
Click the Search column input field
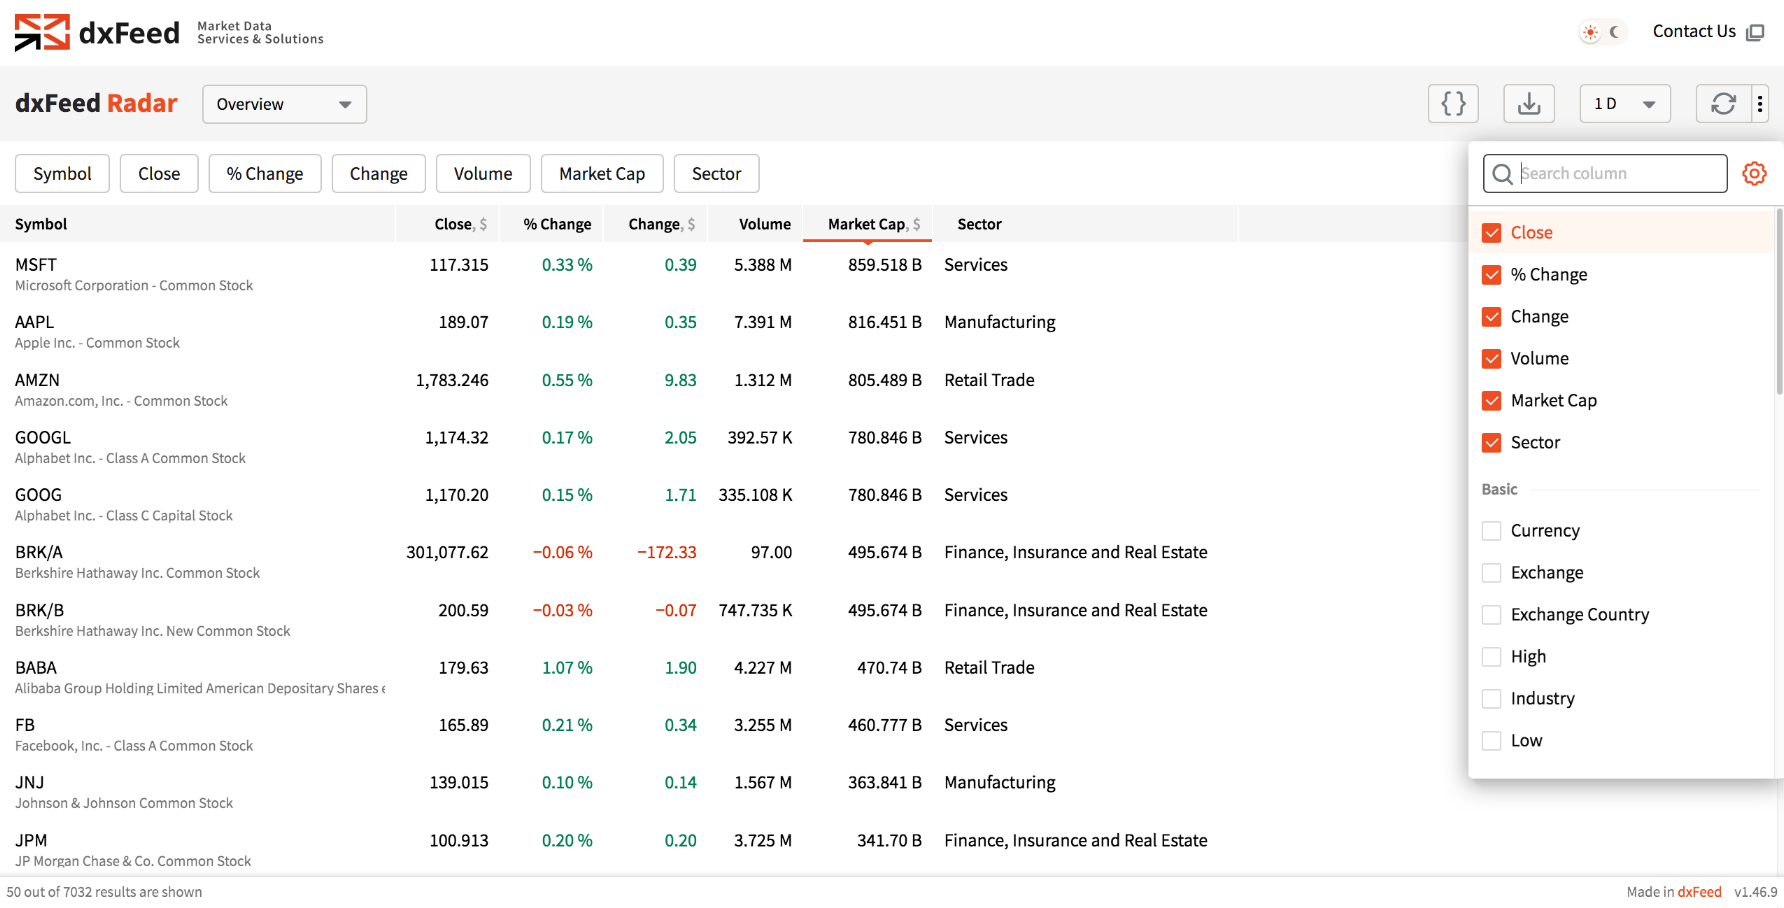point(1619,174)
